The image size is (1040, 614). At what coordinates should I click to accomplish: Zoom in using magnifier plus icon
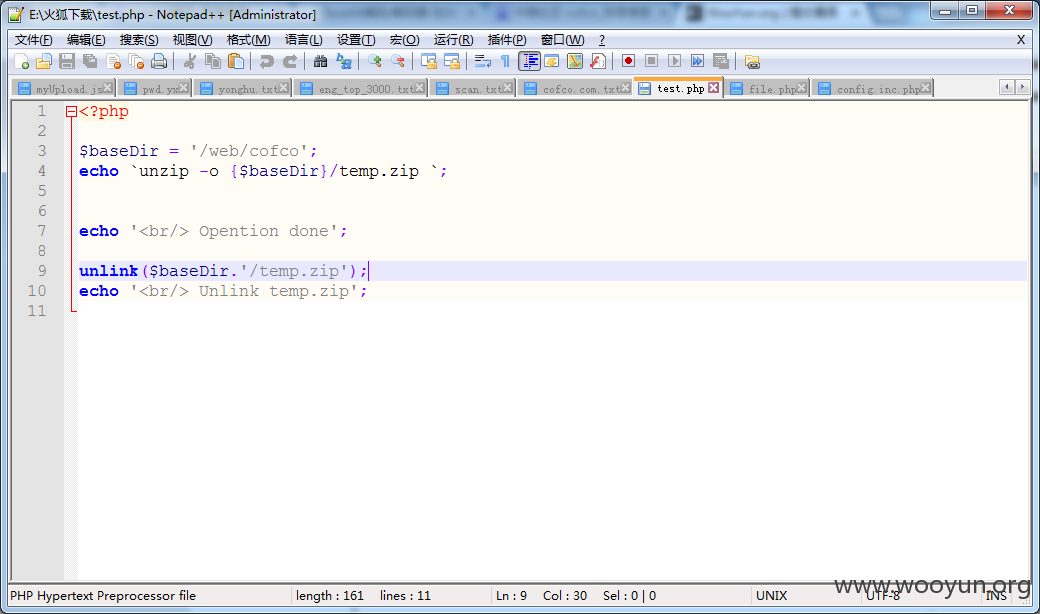(x=375, y=62)
